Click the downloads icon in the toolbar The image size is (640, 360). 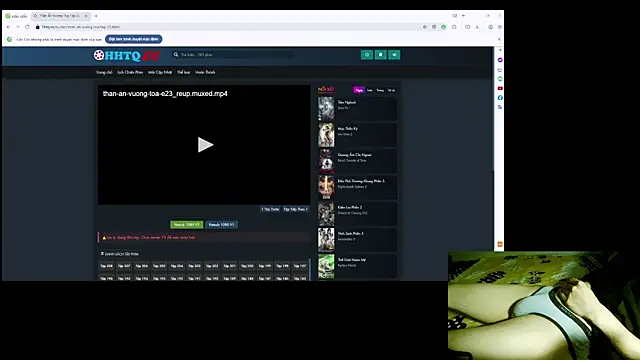477,27
